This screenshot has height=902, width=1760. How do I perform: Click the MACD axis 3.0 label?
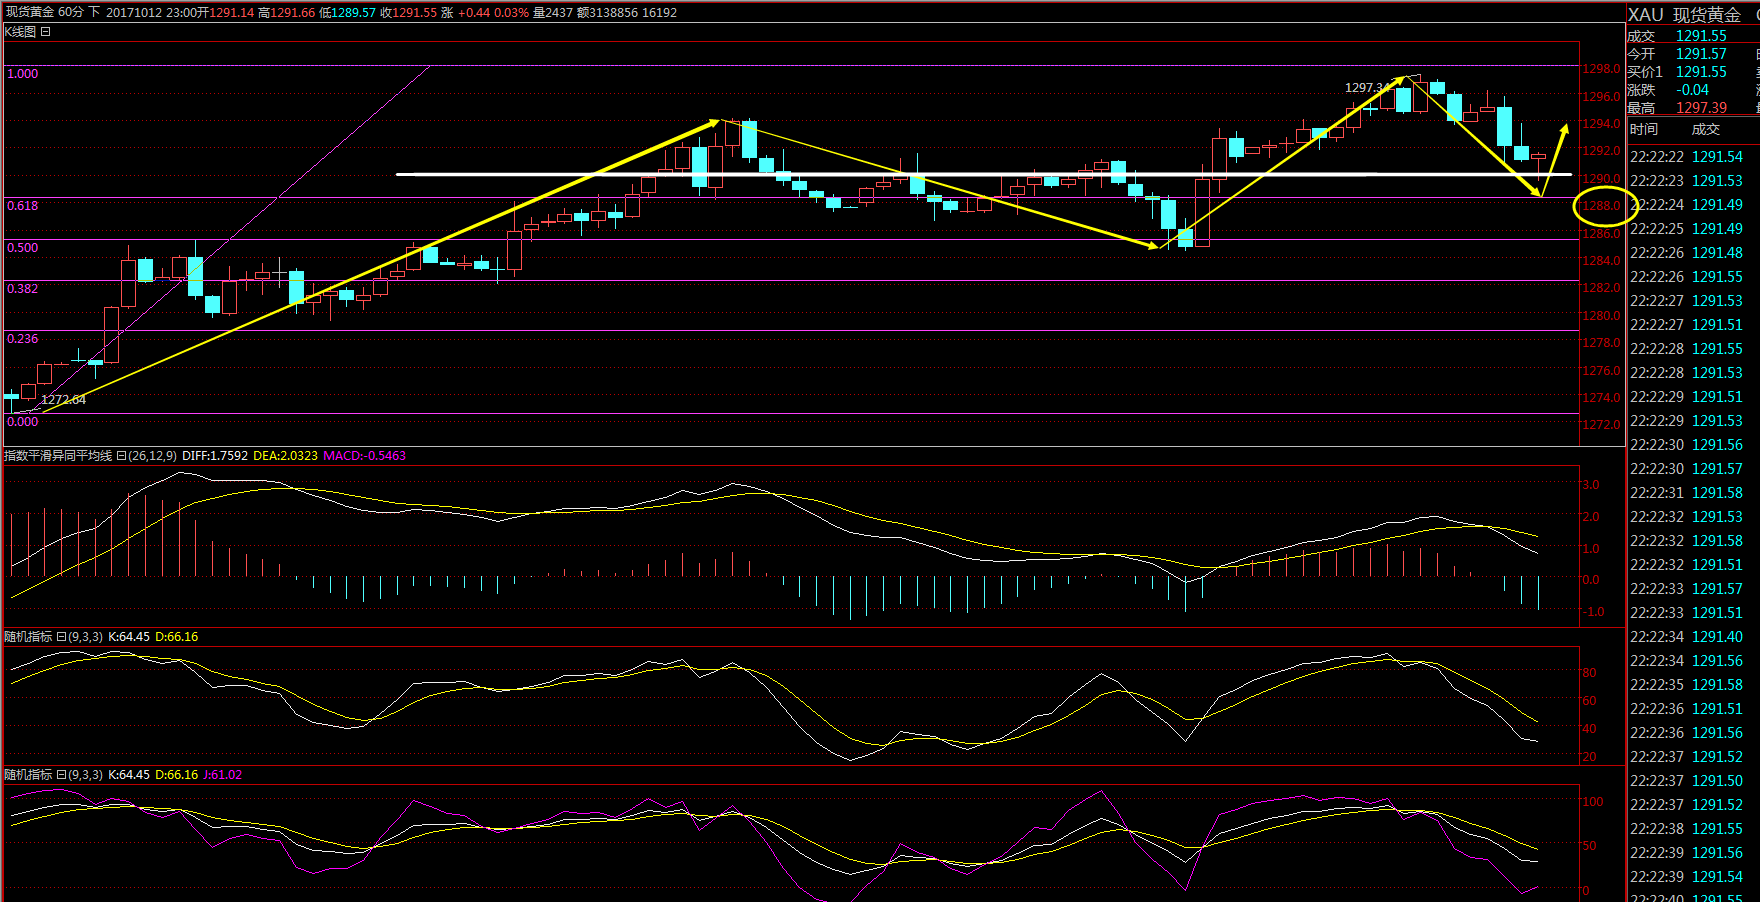click(x=1591, y=485)
